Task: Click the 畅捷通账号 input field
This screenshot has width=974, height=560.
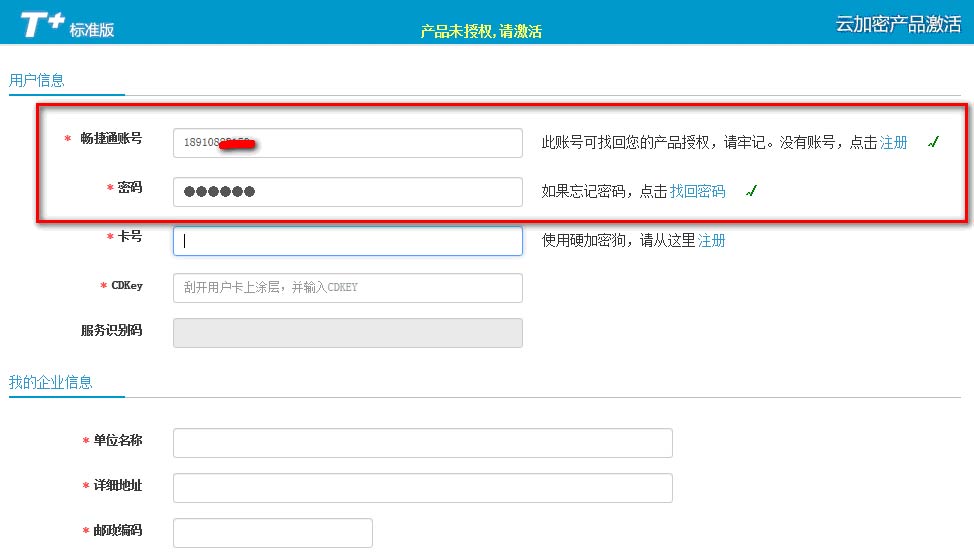Action: tap(348, 143)
